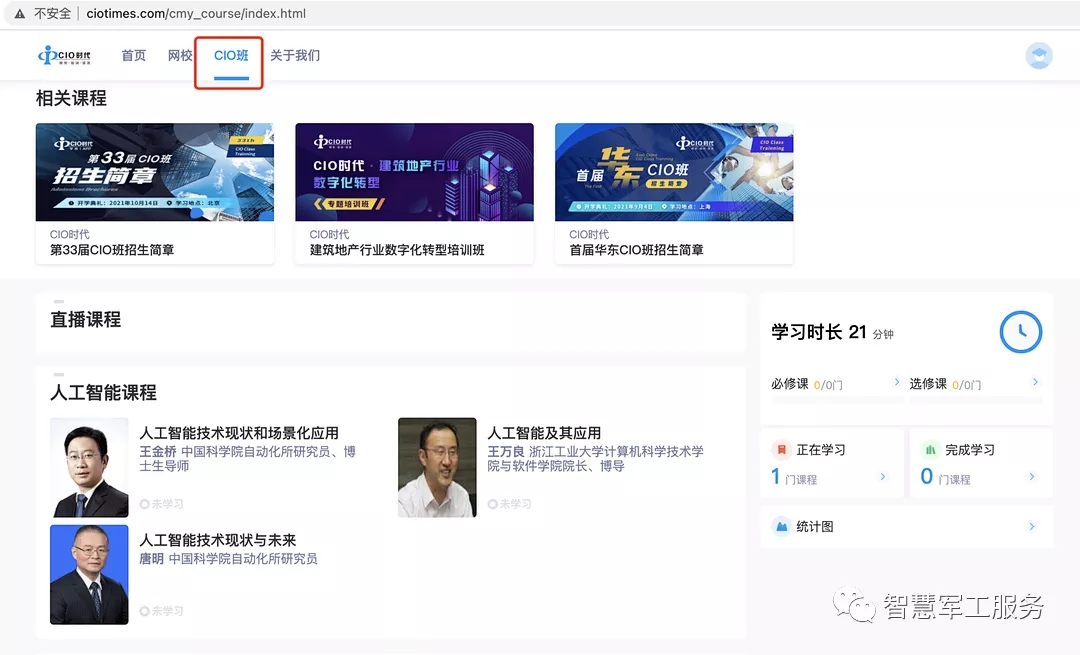This screenshot has height=655, width=1080.
Task: Click the red 正在学习 bookmark icon
Action: point(781,450)
